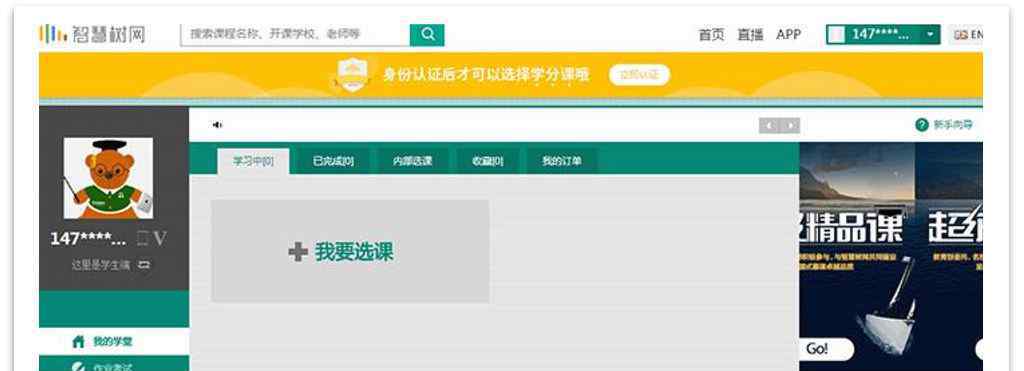
Task: Click the 作业考试 sidebar icon
Action: [78, 367]
